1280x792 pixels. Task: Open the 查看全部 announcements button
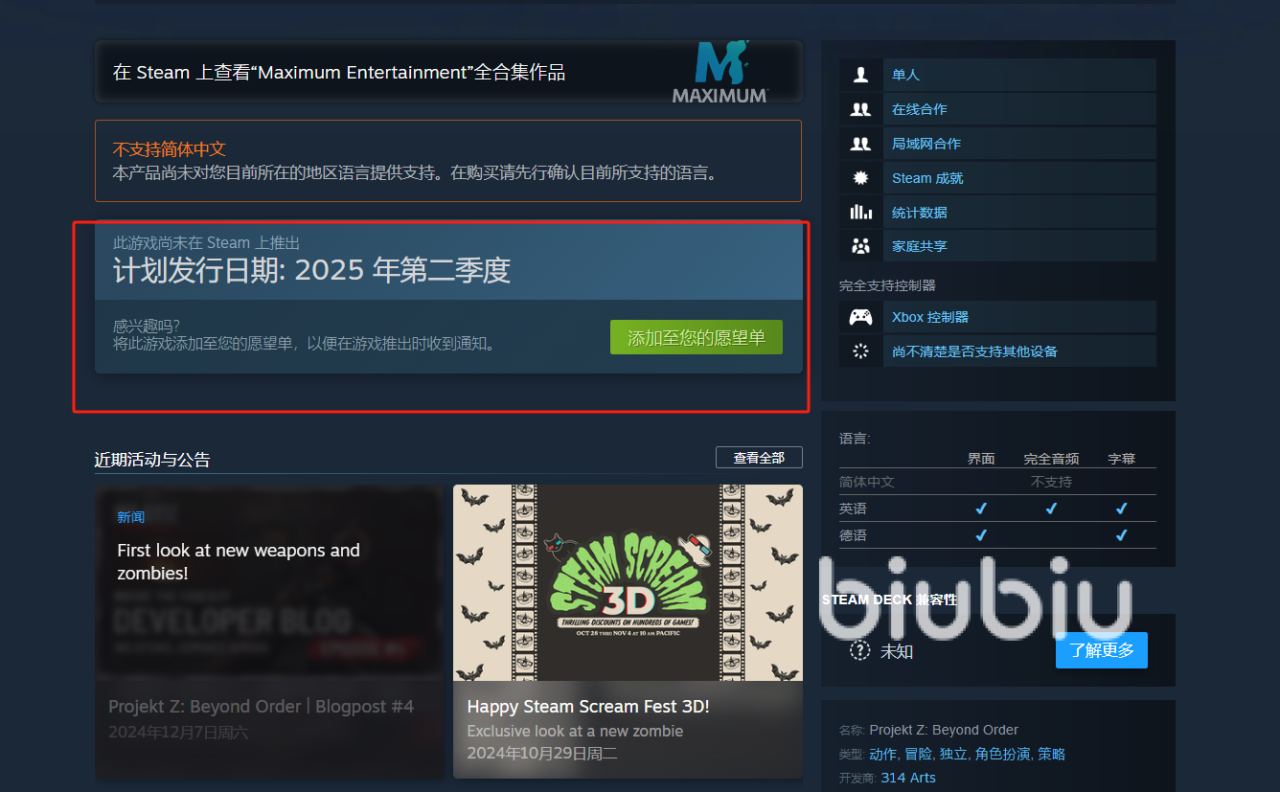click(x=759, y=457)
